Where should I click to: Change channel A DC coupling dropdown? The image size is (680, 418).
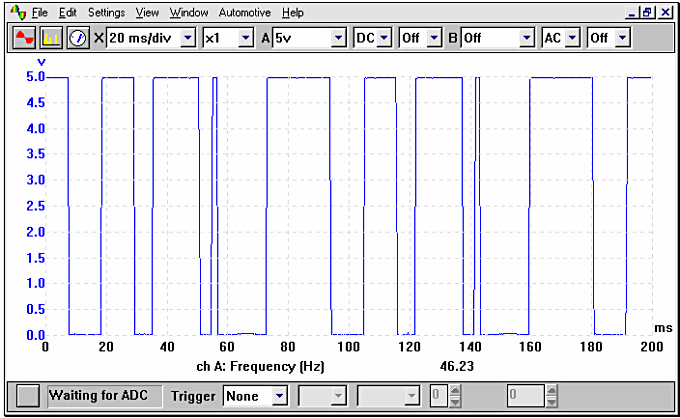point(384,38)
